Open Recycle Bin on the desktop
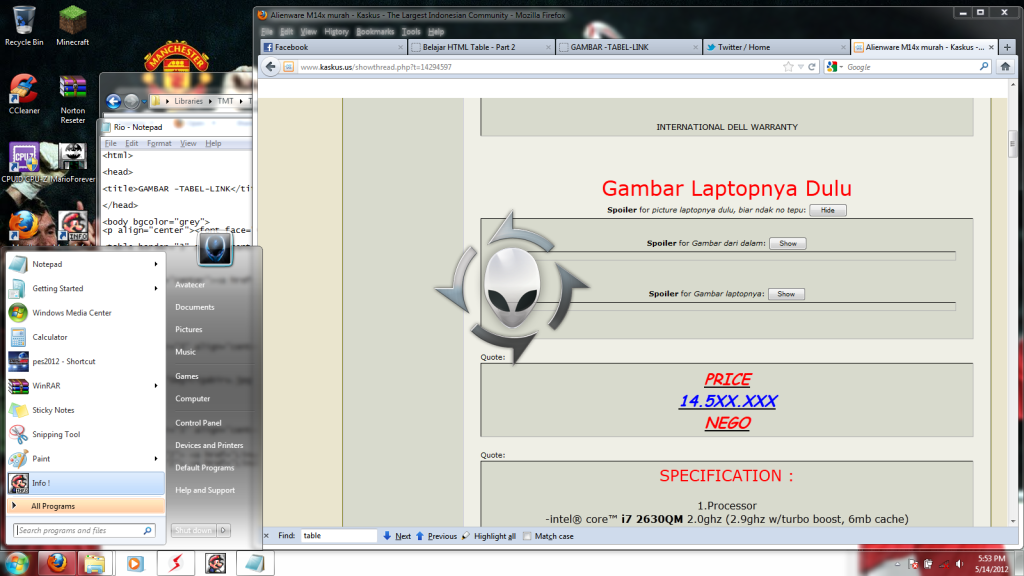 (x=24, y=26)
